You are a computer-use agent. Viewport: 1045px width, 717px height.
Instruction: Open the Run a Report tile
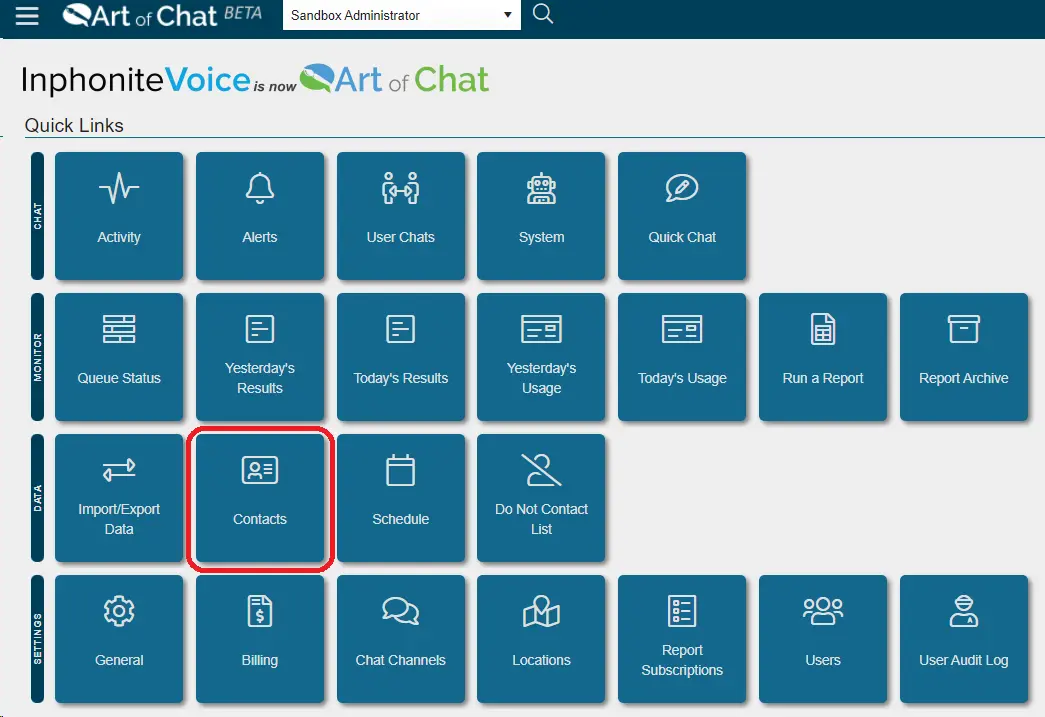point(823,357)
